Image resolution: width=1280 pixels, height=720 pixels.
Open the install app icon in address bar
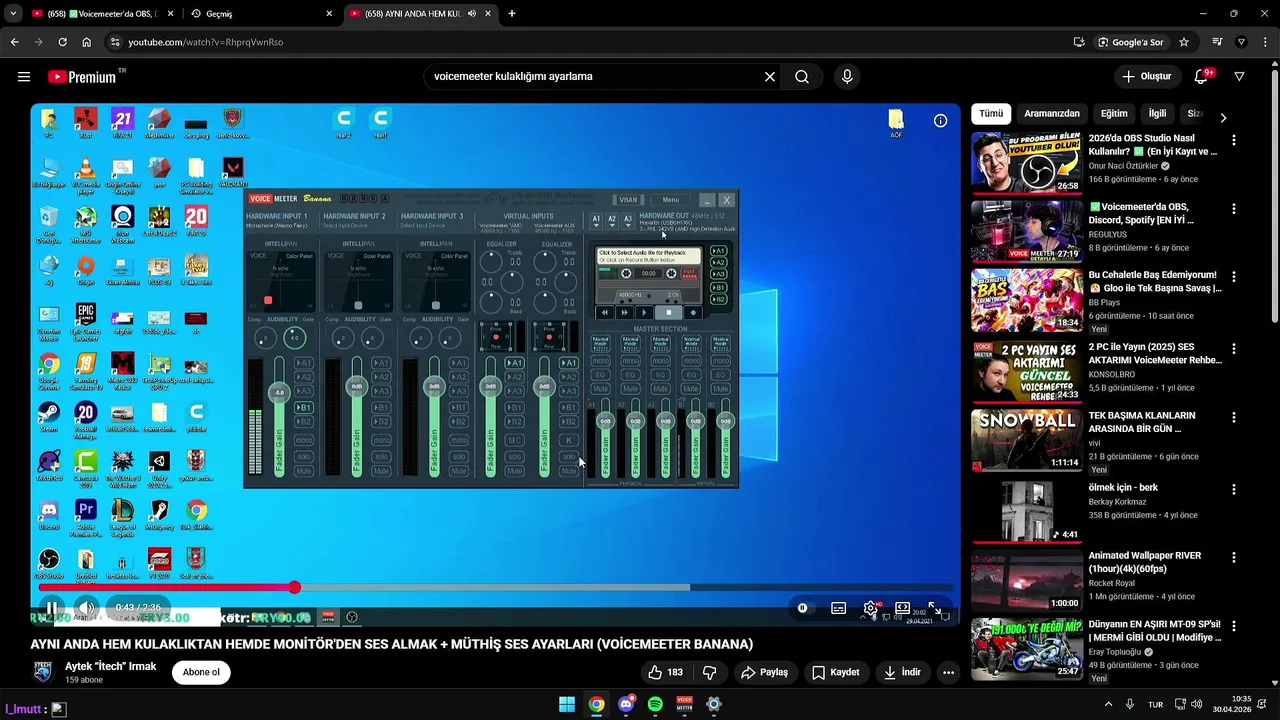coord(1079,42)
